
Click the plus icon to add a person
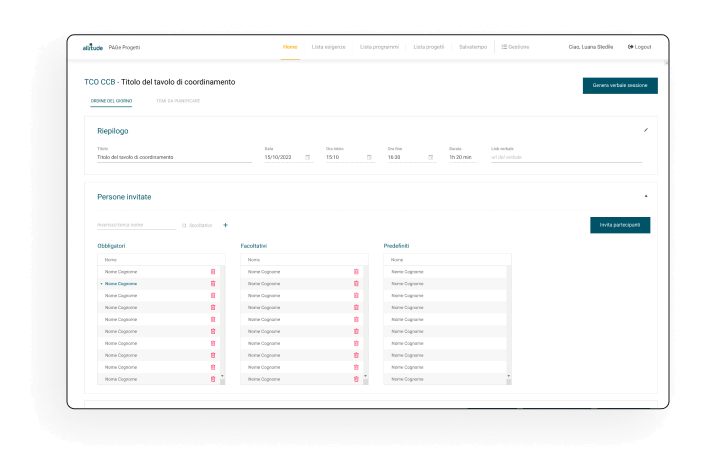tap(225, 225)
